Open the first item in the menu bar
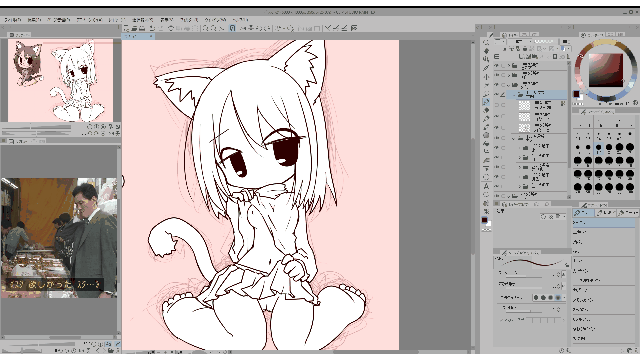The image size is (640, 360). click(13, 20)
